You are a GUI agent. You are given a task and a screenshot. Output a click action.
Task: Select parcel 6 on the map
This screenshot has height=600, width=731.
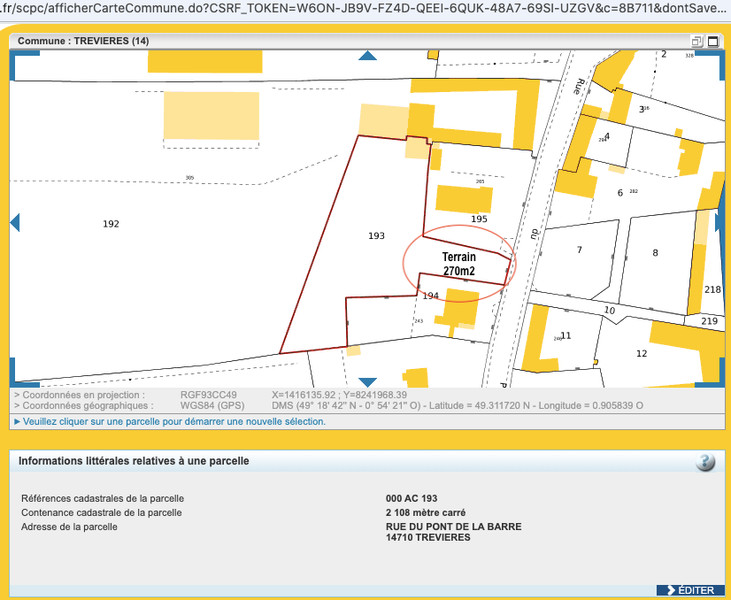(x=620, y=193)
